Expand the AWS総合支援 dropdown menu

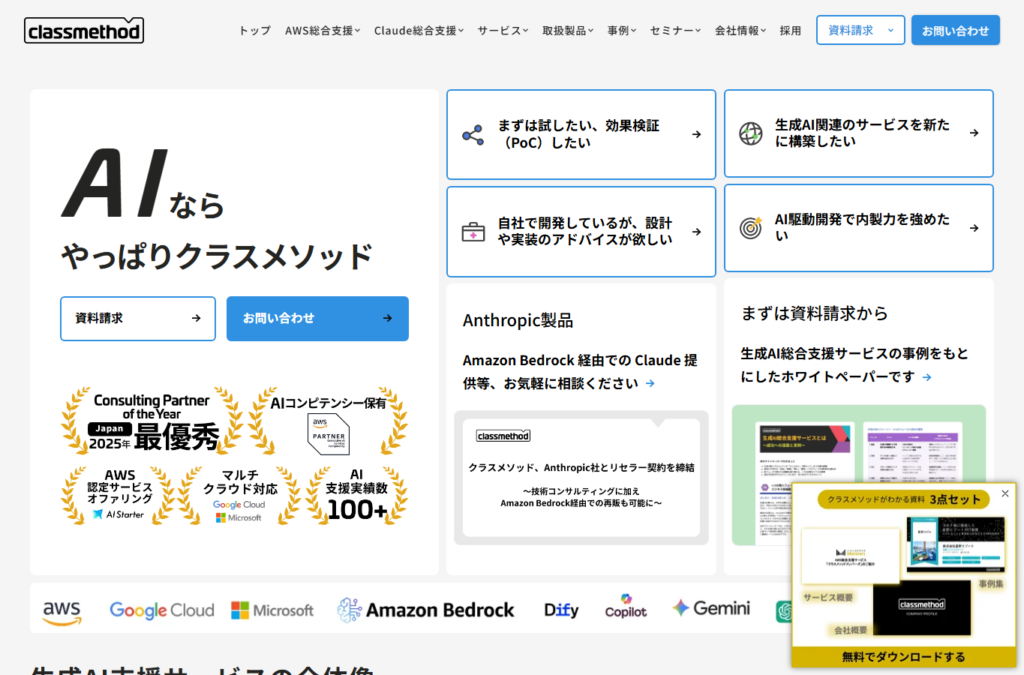323,31
